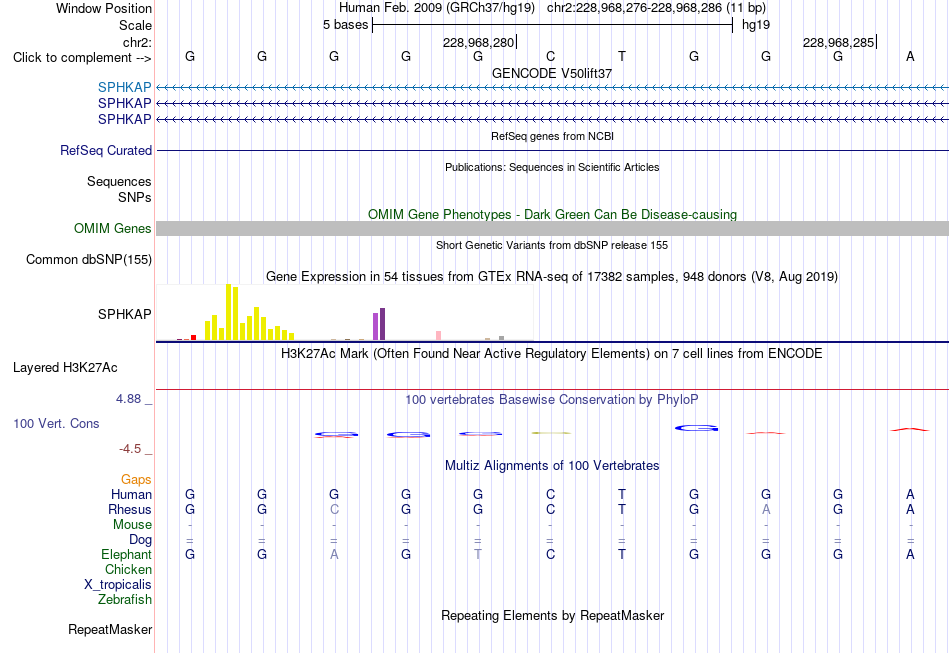The height and width of the screenshot is (653, 950).
Task: Click the 'X_tropicalis' alignment row label
Action: tap(118, 585)
